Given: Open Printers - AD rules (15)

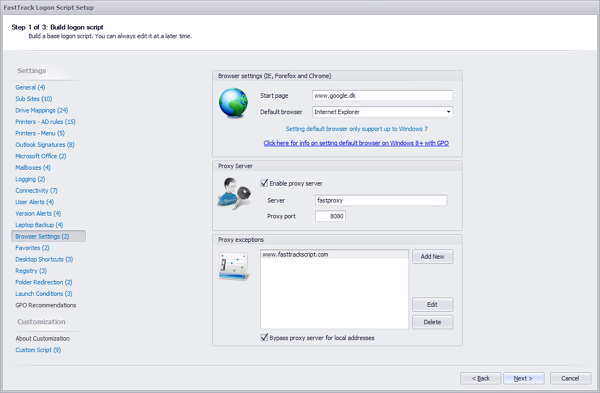Looking at the screenshot, I should [x=46, y=122].
